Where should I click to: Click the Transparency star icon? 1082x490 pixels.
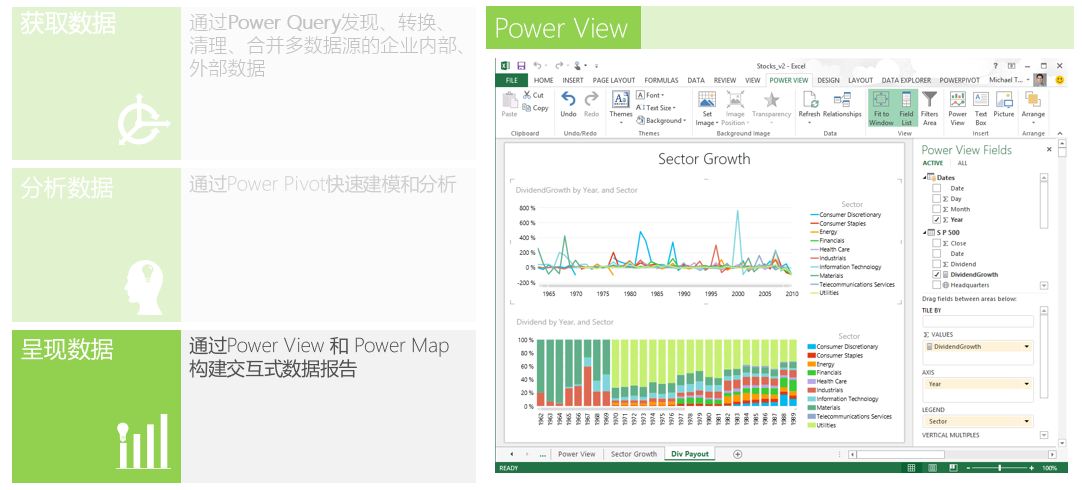771,99
